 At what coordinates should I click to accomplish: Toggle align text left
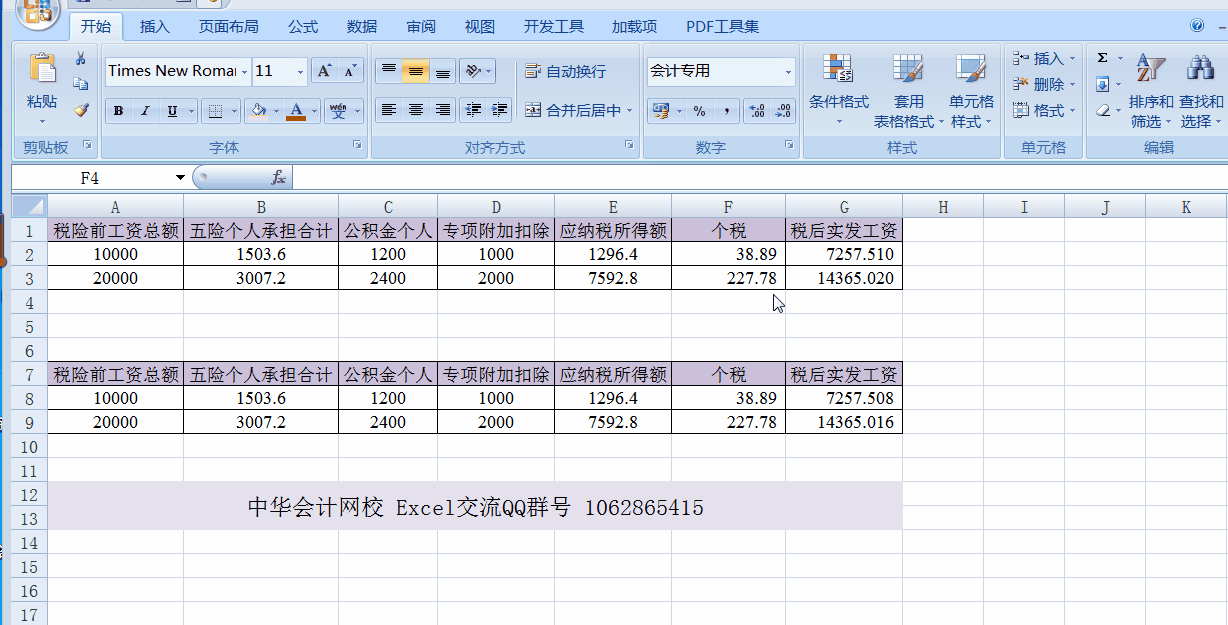point(389,110)
